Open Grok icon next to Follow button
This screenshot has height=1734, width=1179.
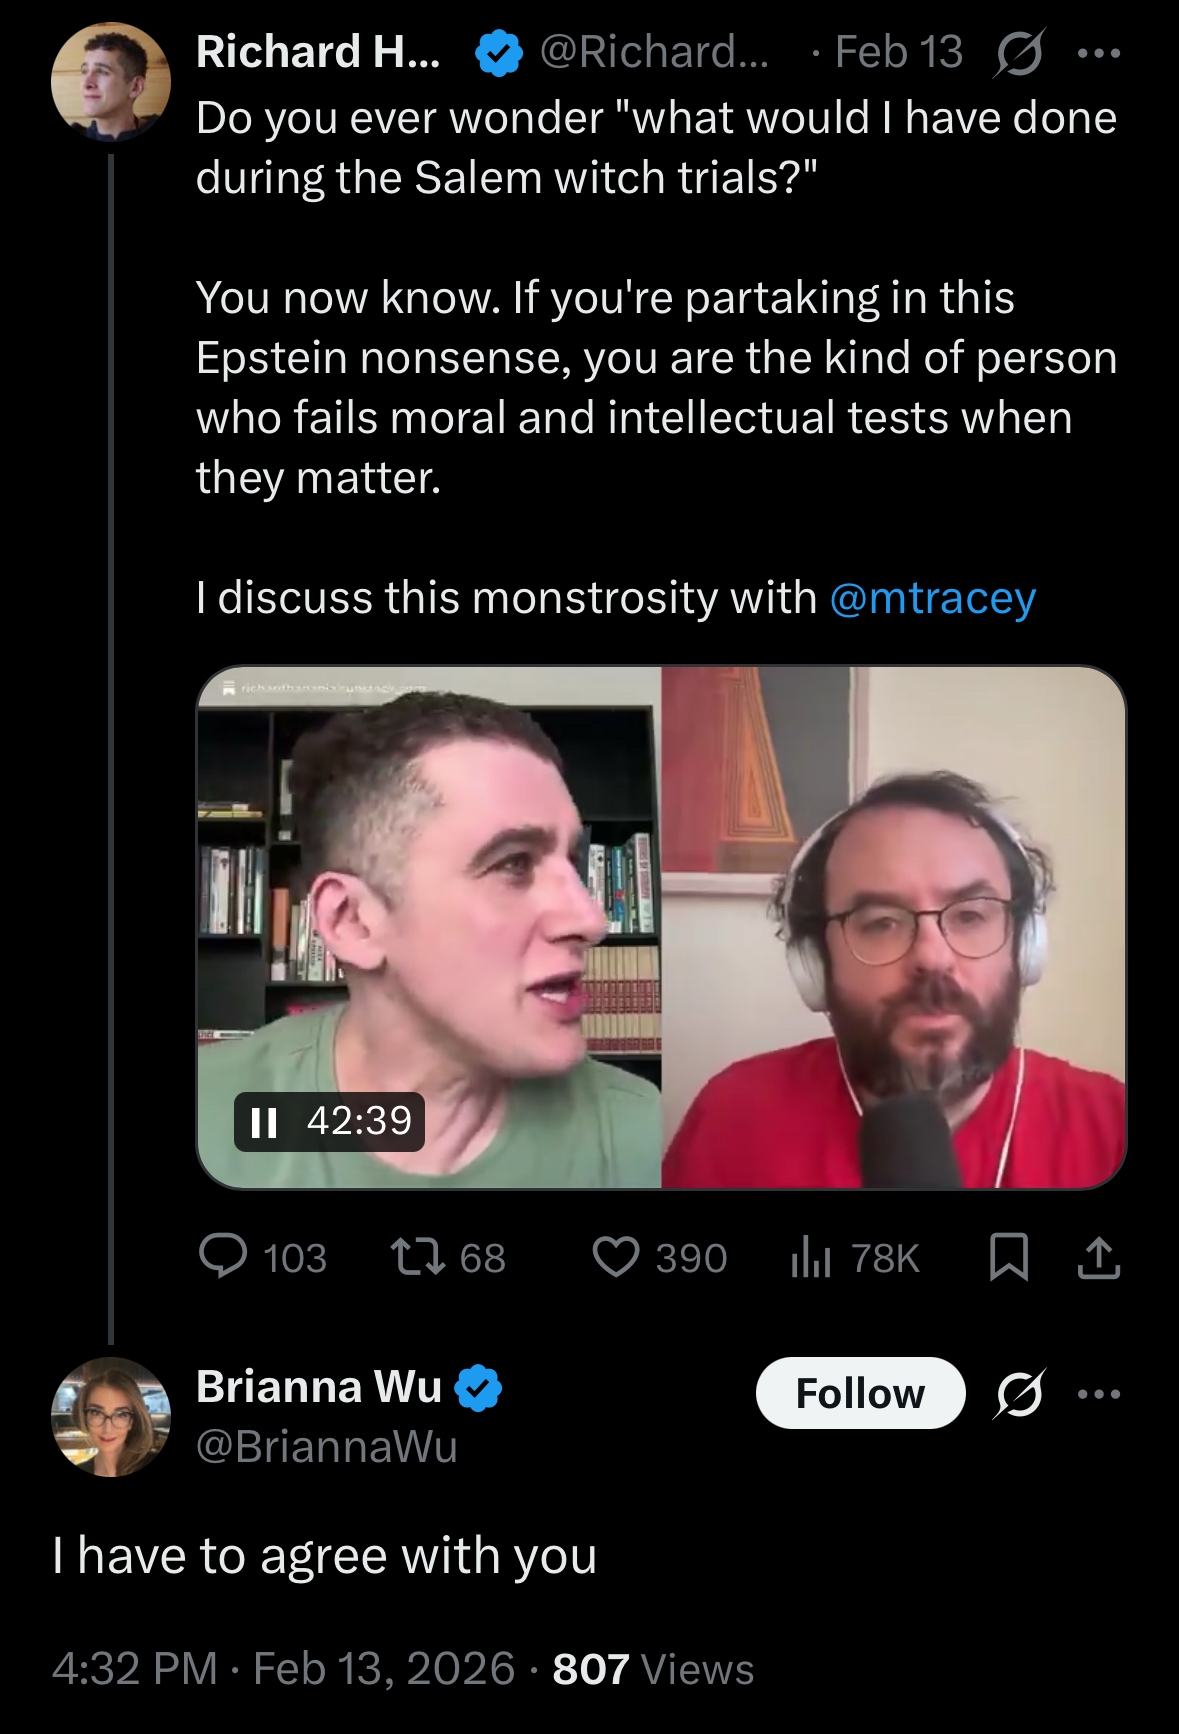click(1018, 1393)
